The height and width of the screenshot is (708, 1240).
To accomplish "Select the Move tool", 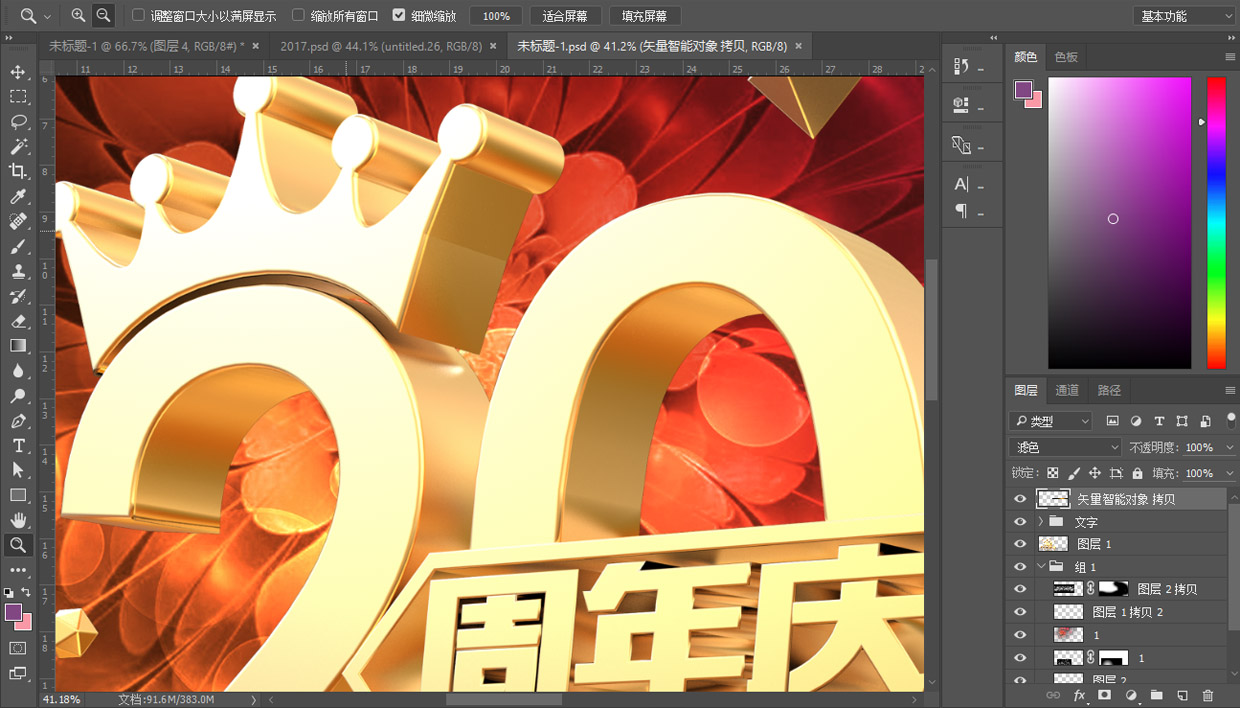I will pos(18,72).
